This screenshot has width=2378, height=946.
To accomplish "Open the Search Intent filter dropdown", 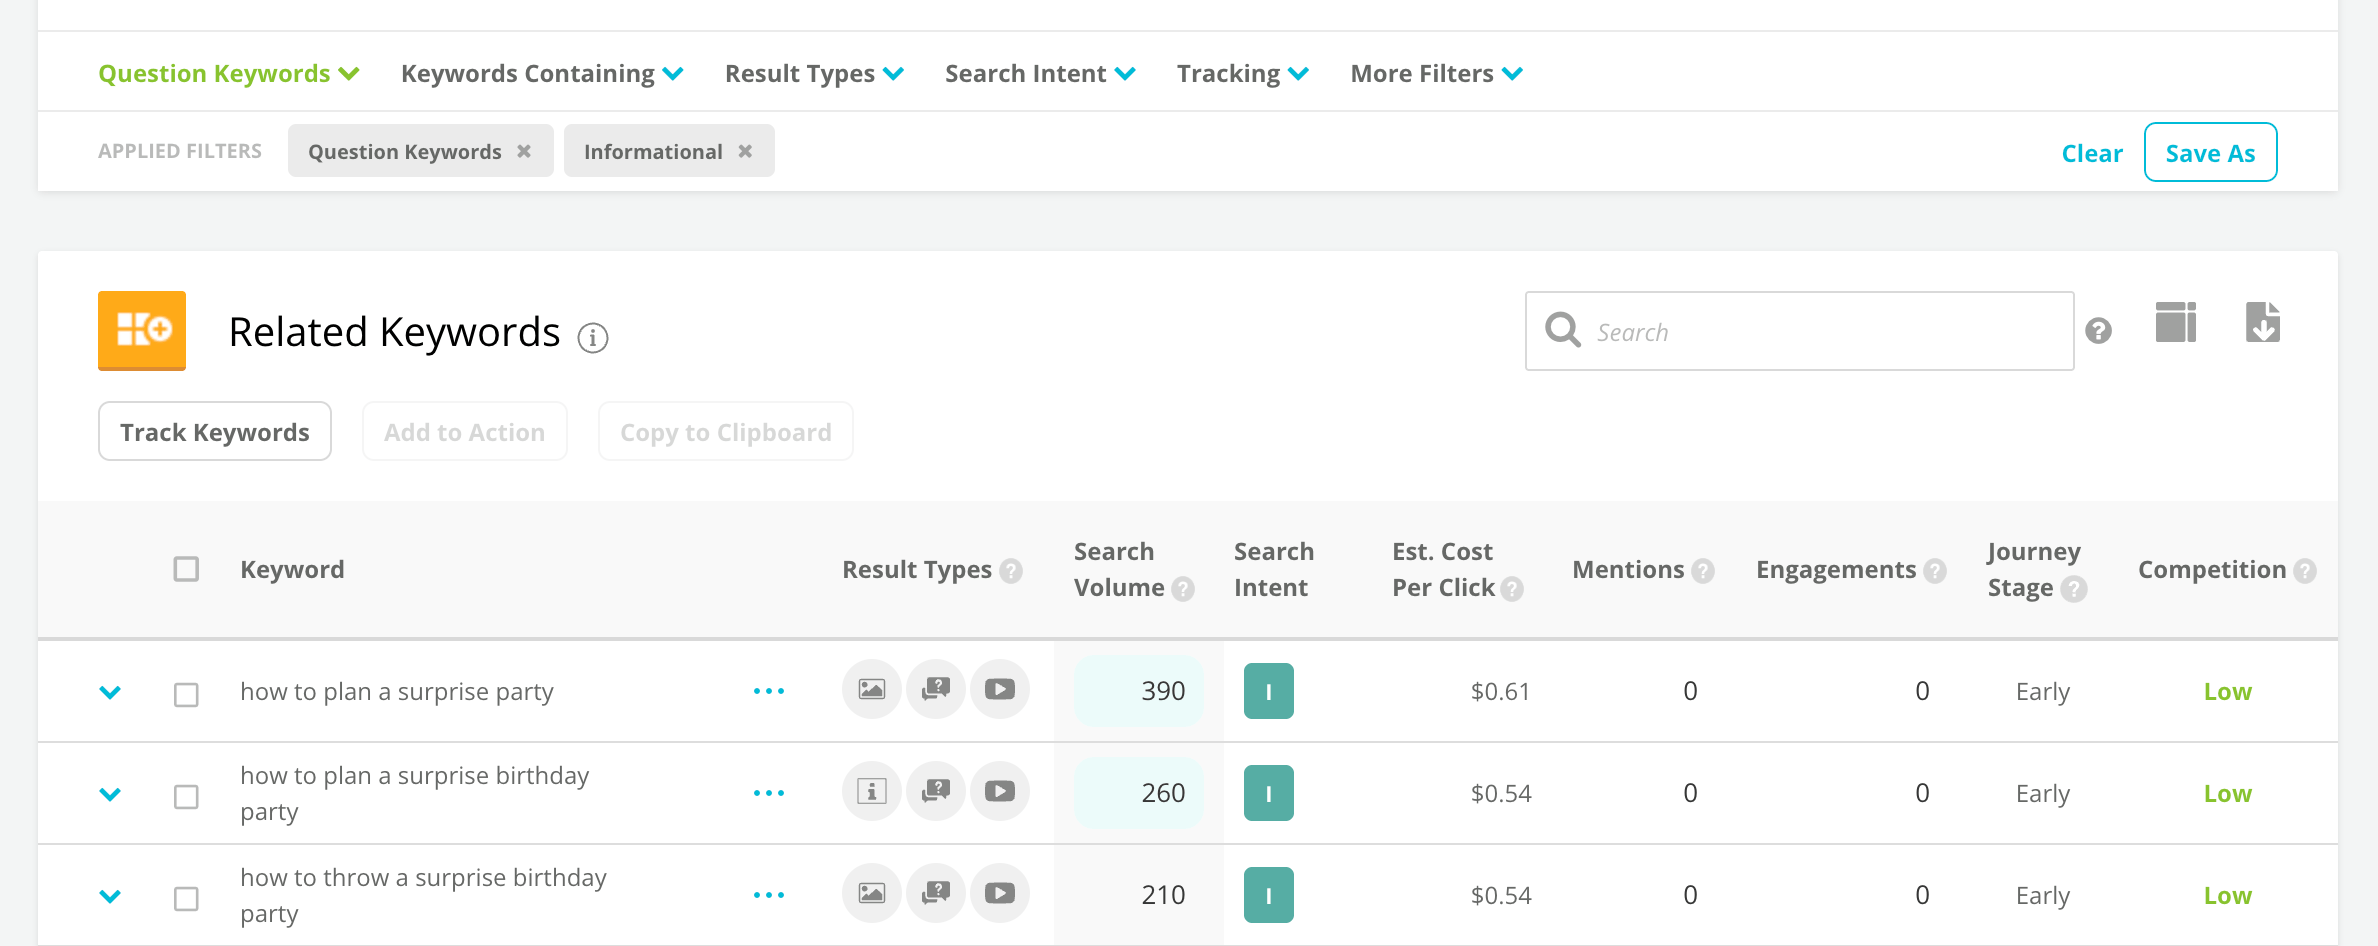I will tap(1040, 74).
